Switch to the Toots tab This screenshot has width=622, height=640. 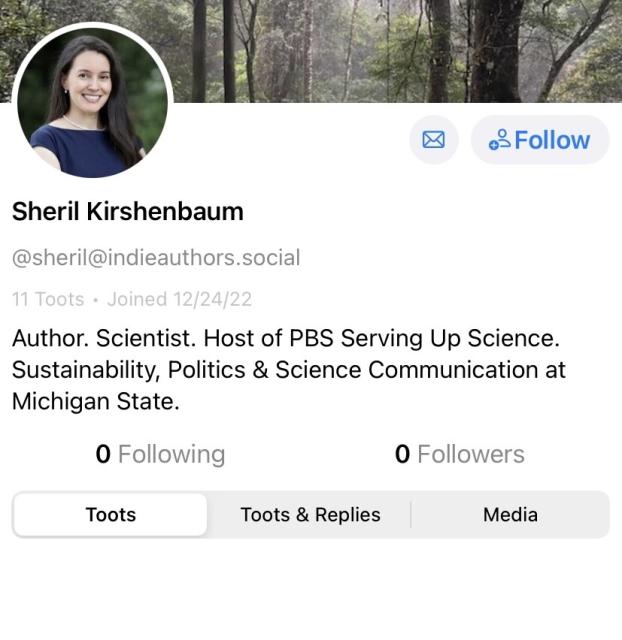pos(110,515)
